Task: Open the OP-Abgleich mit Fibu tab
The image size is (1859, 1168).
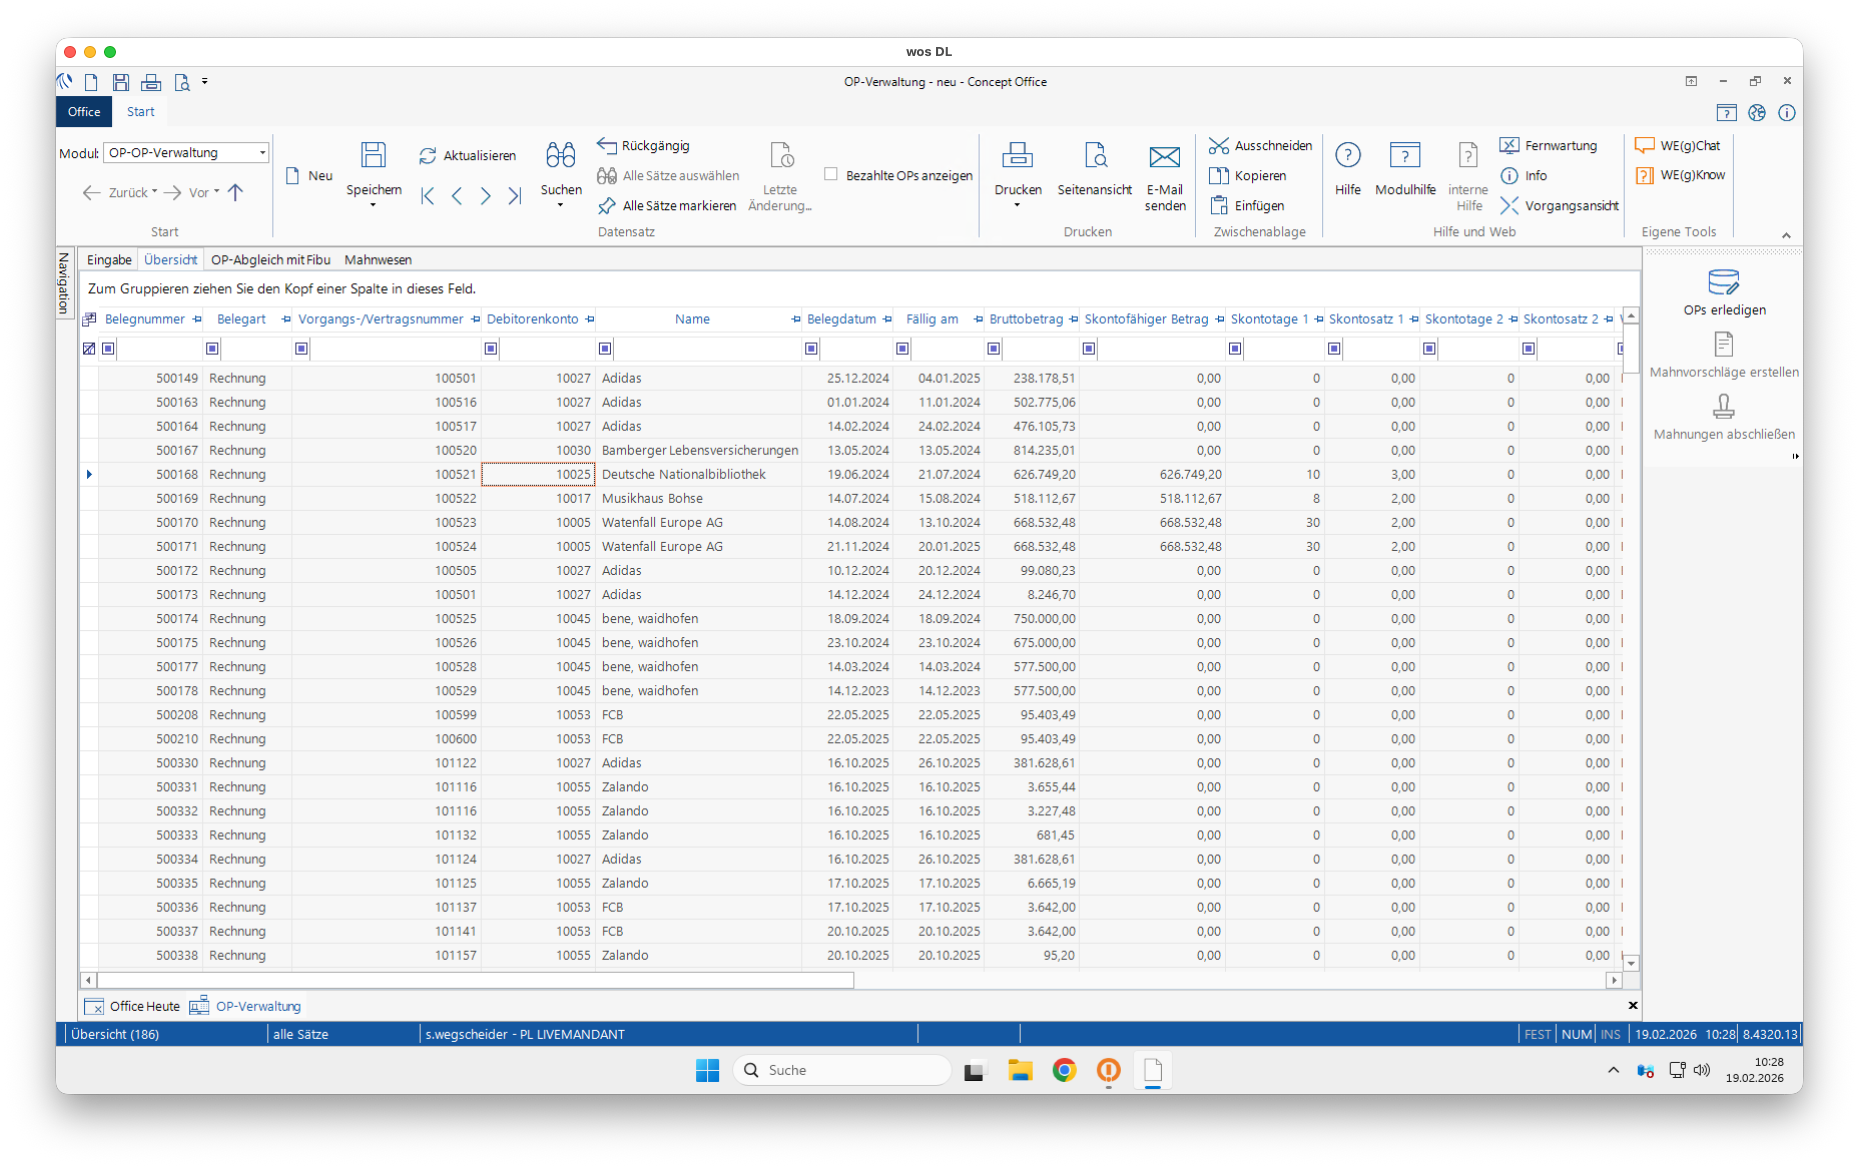Action: click(270, 260)
